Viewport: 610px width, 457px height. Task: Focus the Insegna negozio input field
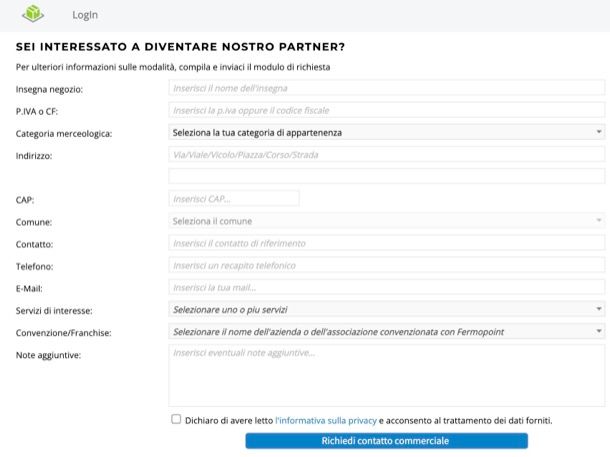coord(387,88)
